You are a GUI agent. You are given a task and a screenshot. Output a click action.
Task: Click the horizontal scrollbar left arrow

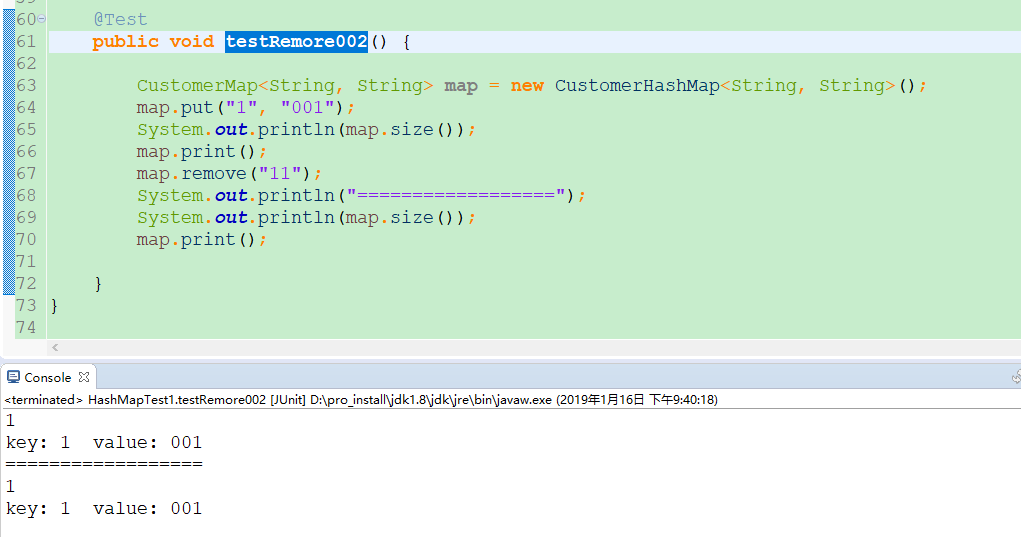click(55, 348)
